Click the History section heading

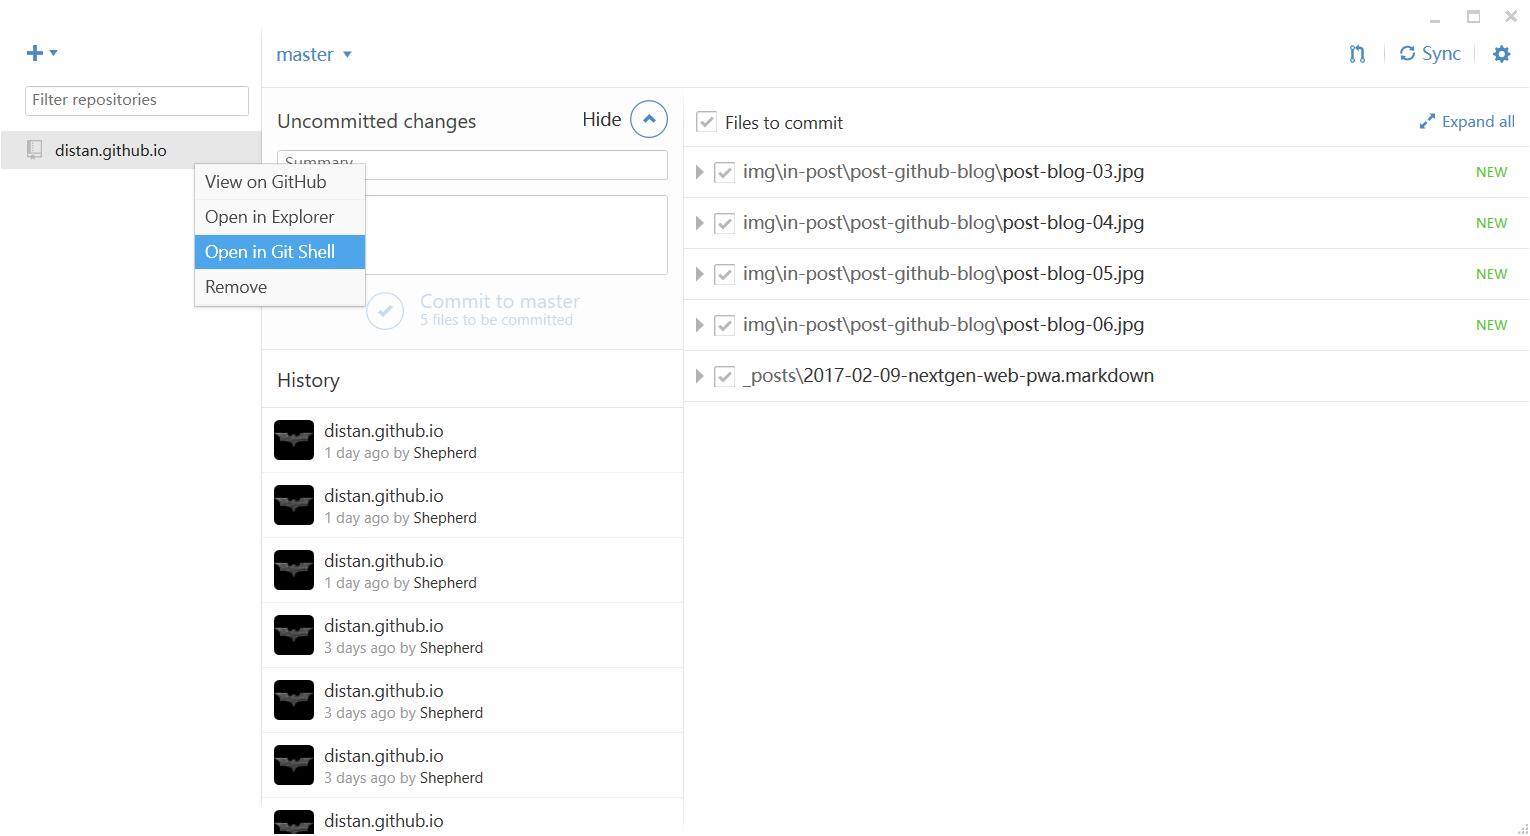tap(308, 380)
